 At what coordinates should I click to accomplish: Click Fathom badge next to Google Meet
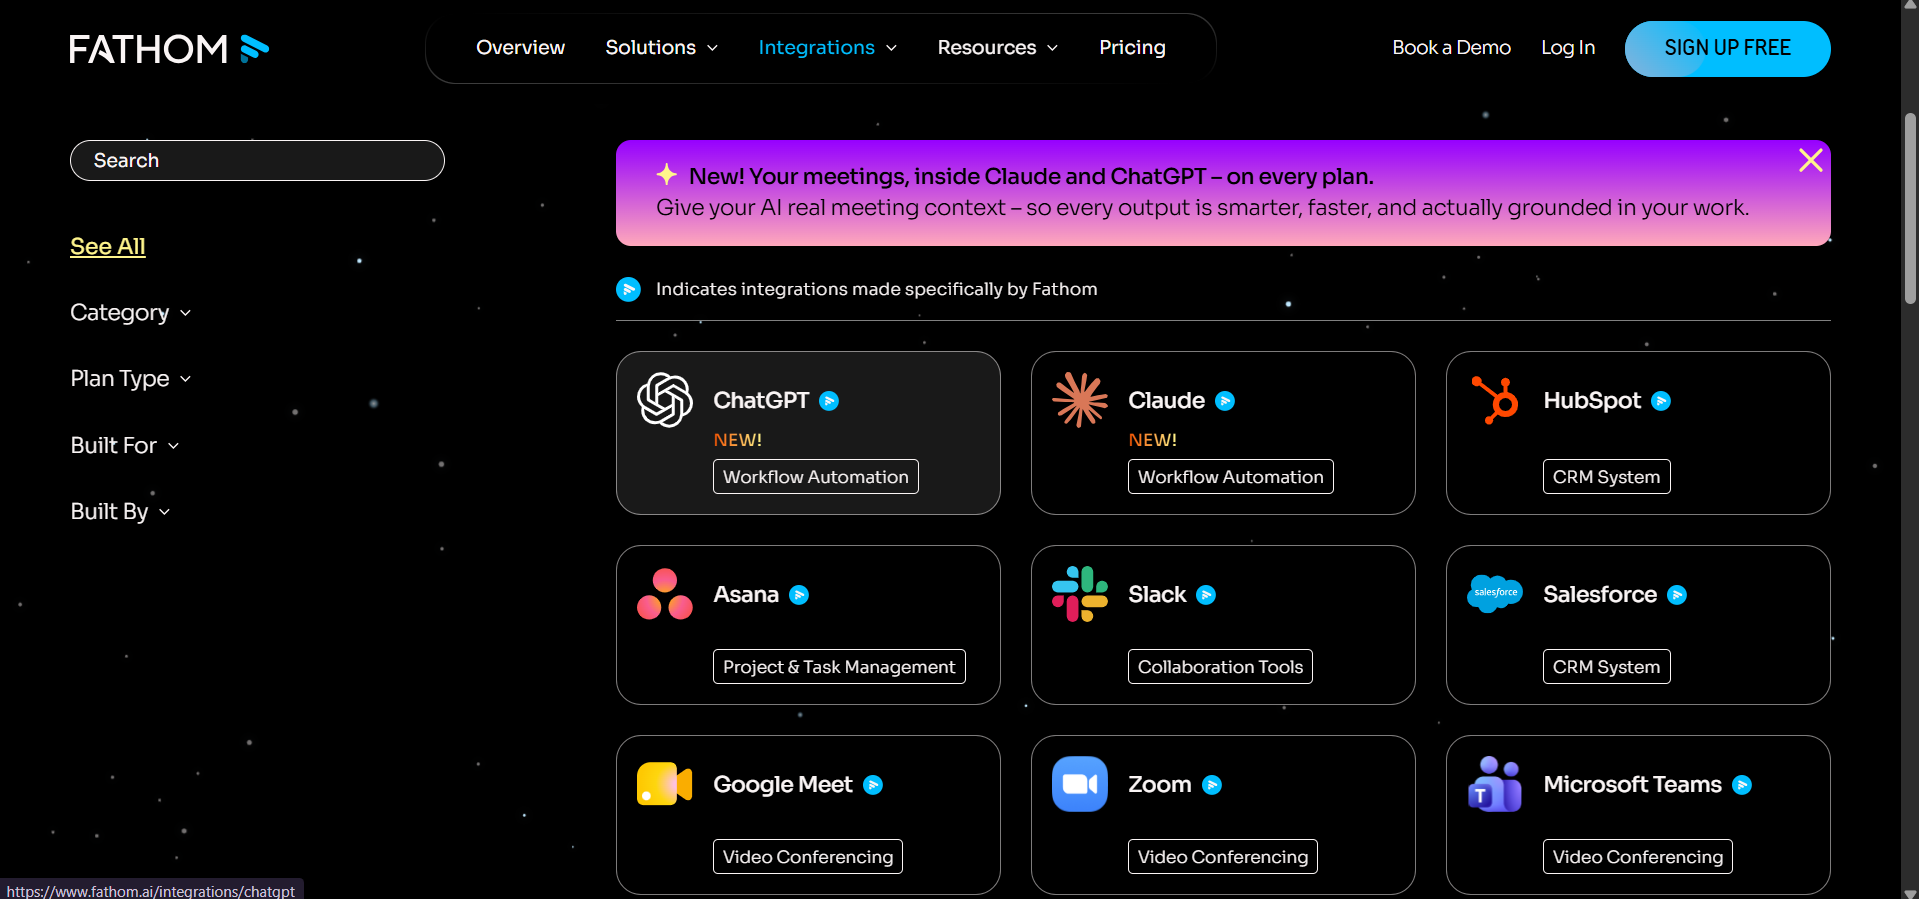pyautogui.click(x=873, y=785)
